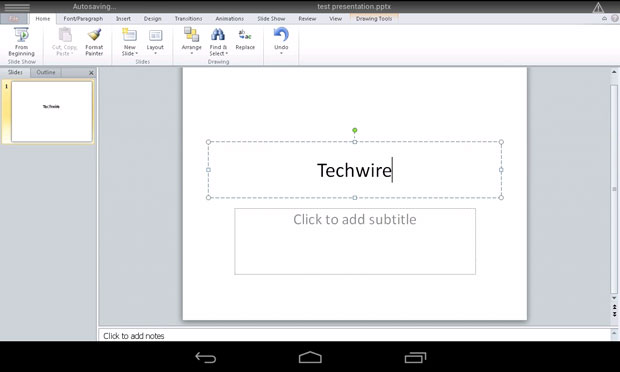Open the hamburger menu at top left
This screenshot has width=620, height=372.
(17, 7)
